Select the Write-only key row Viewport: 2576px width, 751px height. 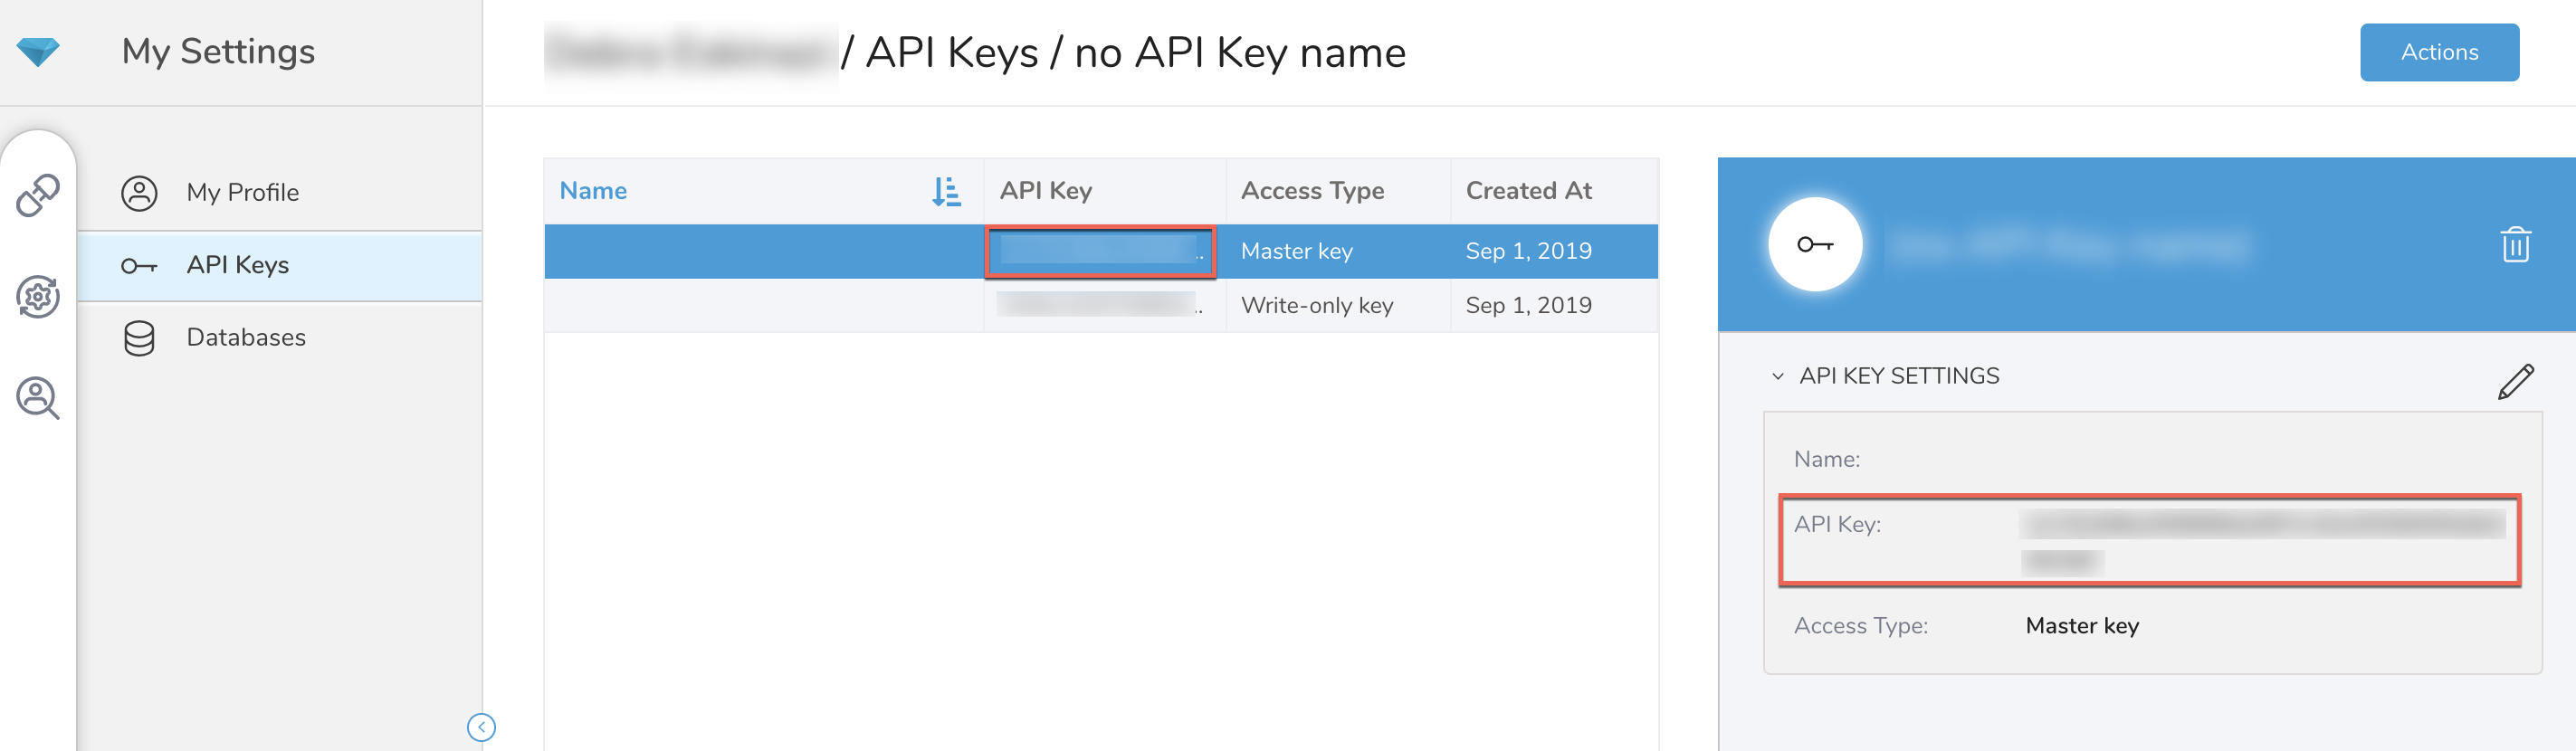point(1316,306)
